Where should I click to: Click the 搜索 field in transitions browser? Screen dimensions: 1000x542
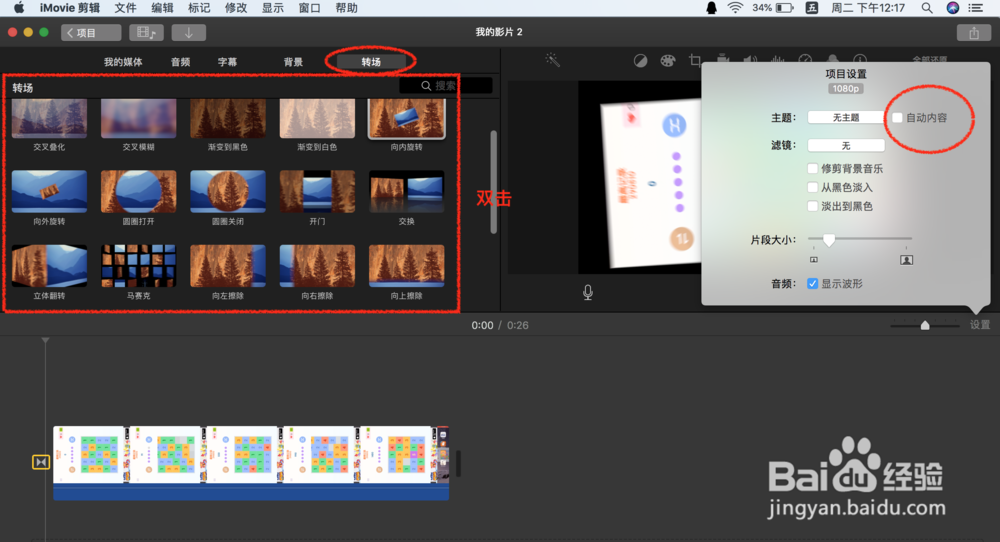446,85
